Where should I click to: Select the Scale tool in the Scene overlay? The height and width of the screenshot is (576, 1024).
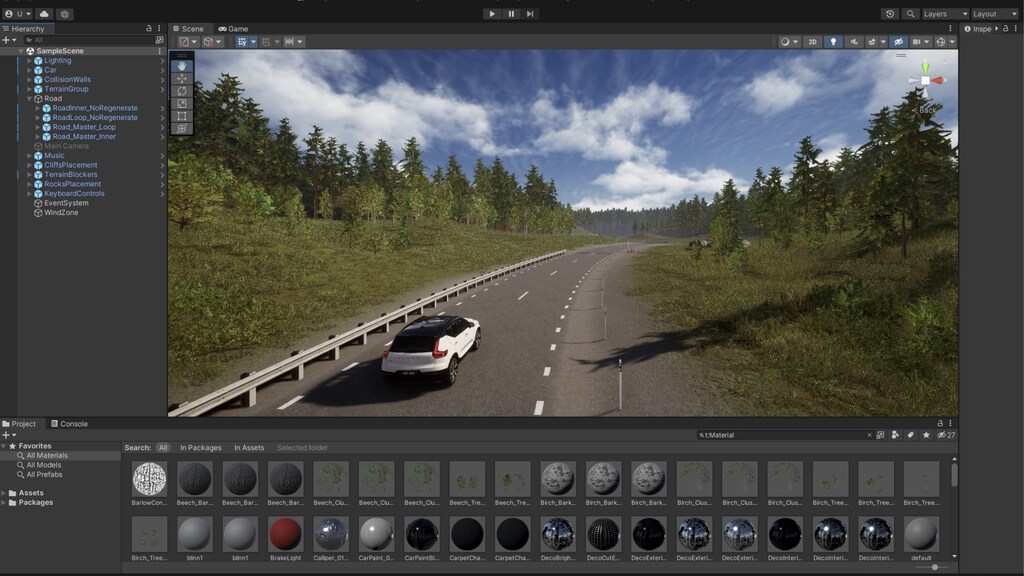click(x=182, y=103)
